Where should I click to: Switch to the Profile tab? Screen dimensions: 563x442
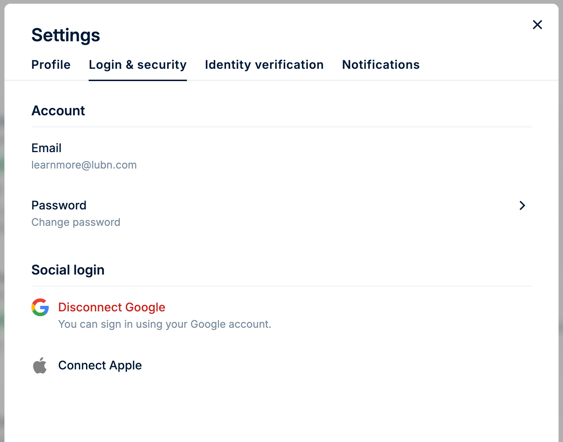tap(51, 65)
